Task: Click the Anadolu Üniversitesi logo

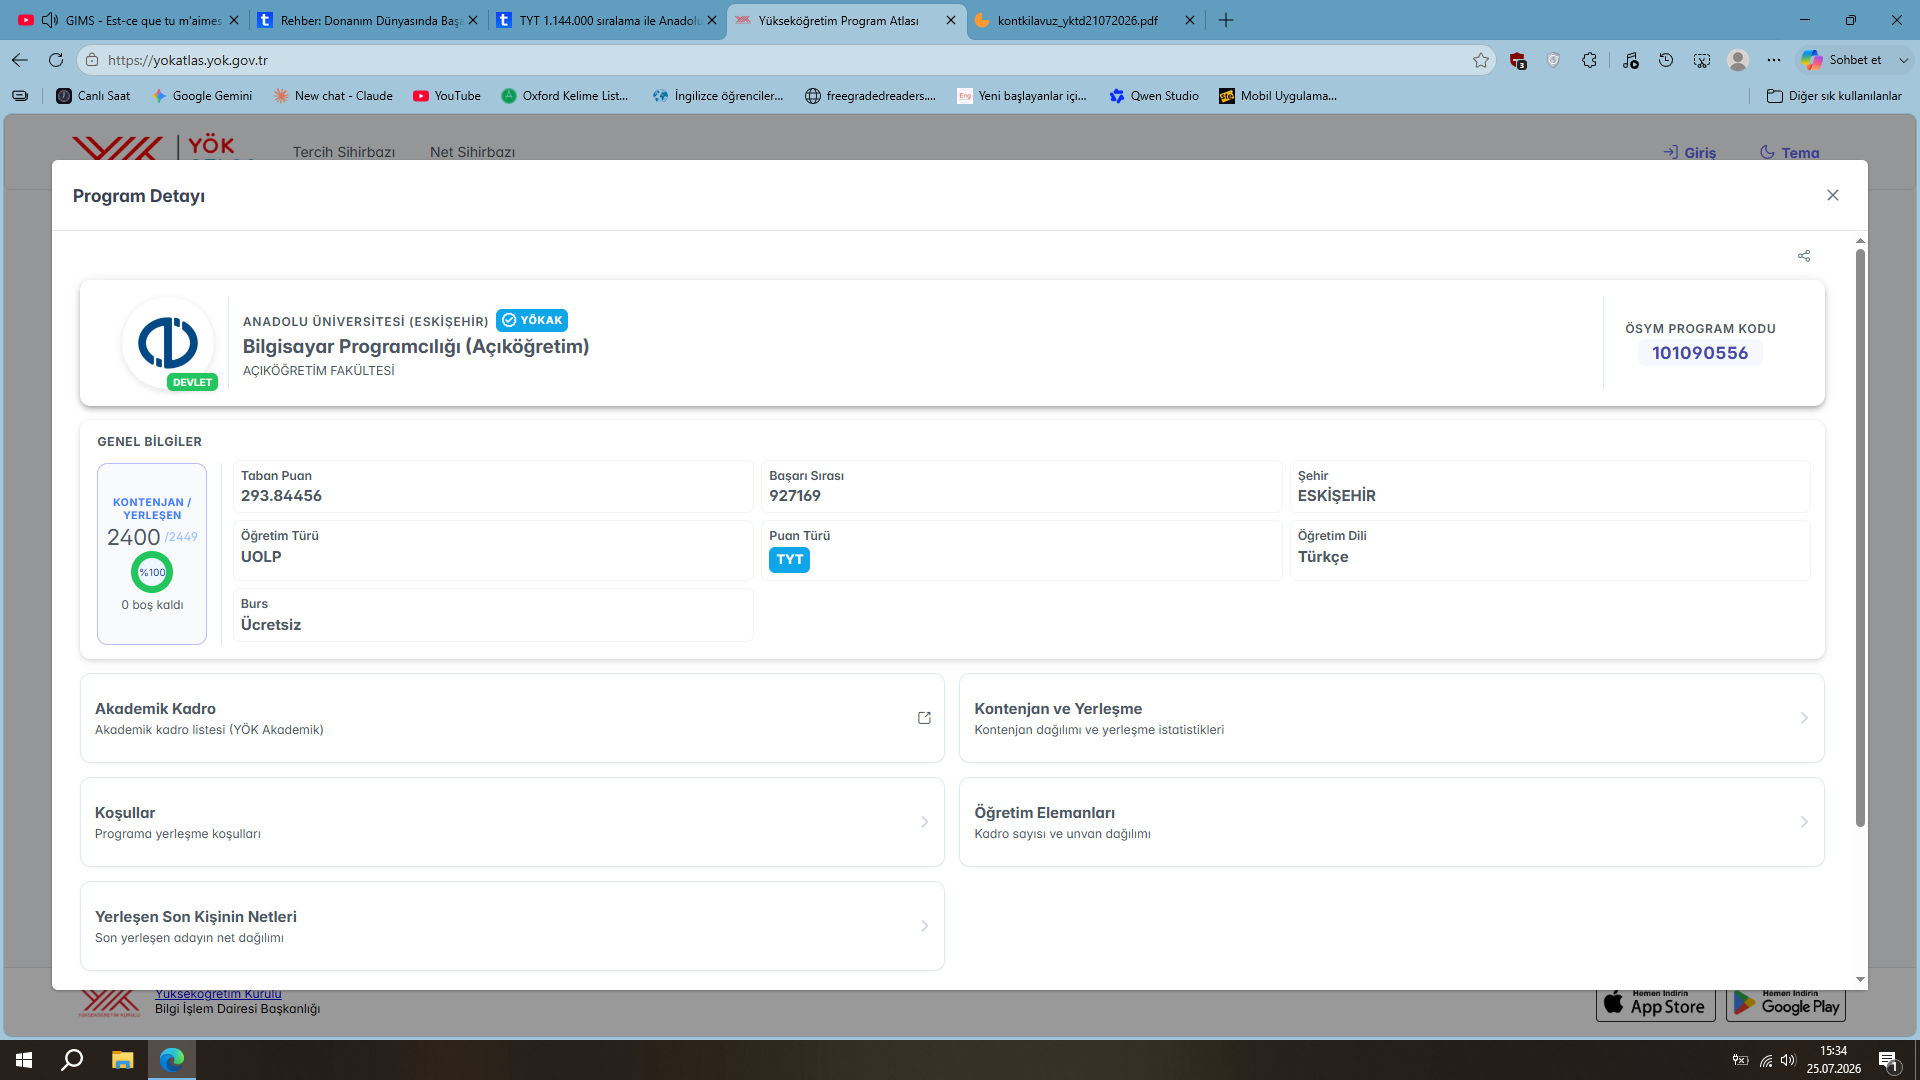Action: (168, 342)
